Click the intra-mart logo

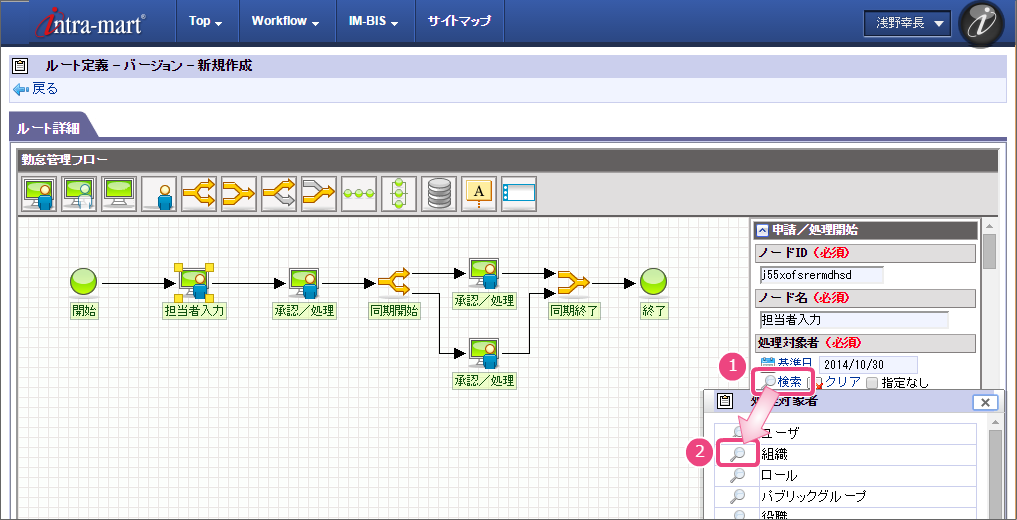pyautogui.click(x=90, y=22)
